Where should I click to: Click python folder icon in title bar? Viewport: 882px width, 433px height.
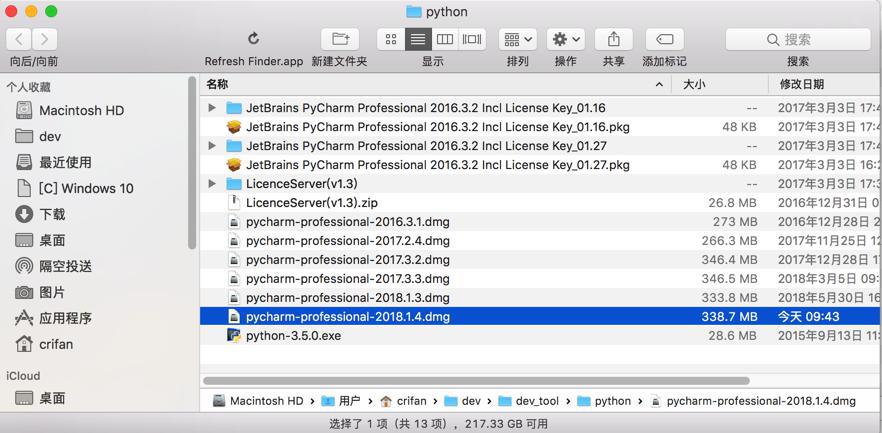(414, 12)
